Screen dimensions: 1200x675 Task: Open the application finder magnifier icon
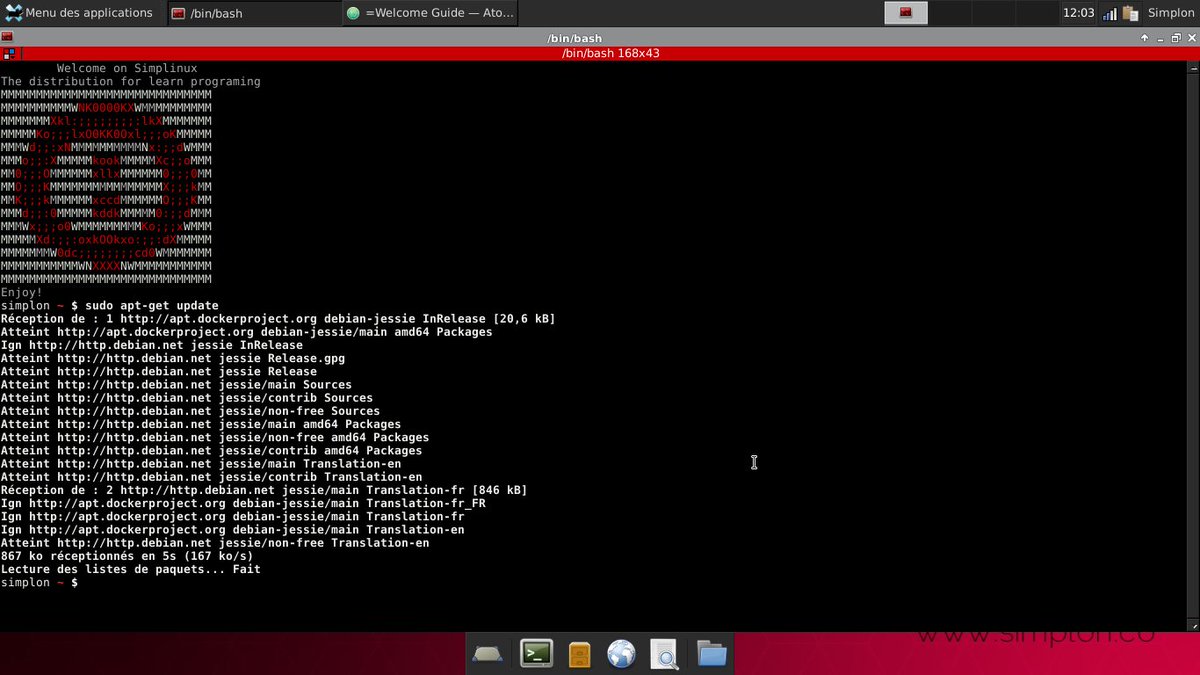665,654
